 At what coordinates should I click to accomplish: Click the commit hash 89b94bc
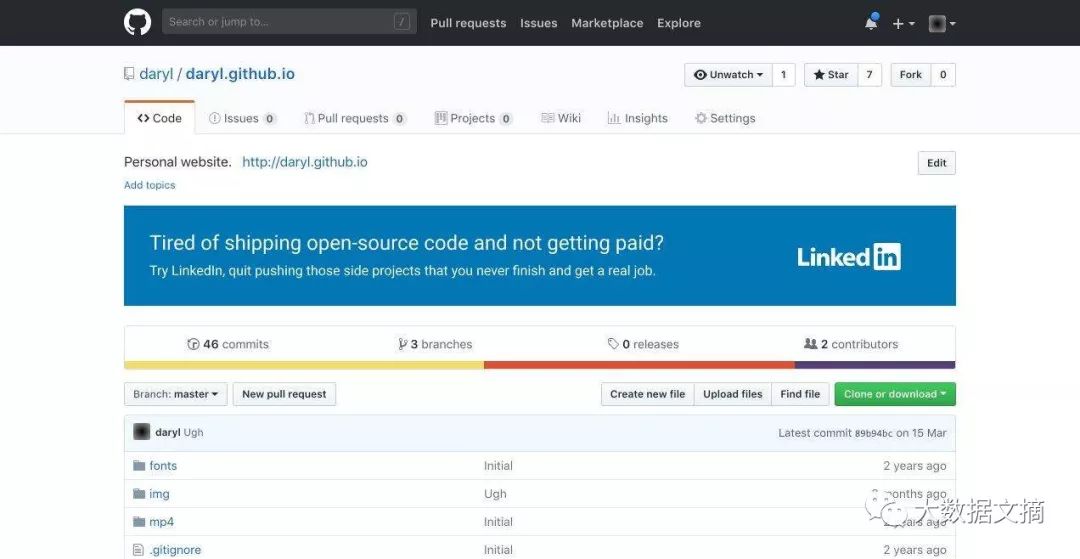click(x=873, y=434)
